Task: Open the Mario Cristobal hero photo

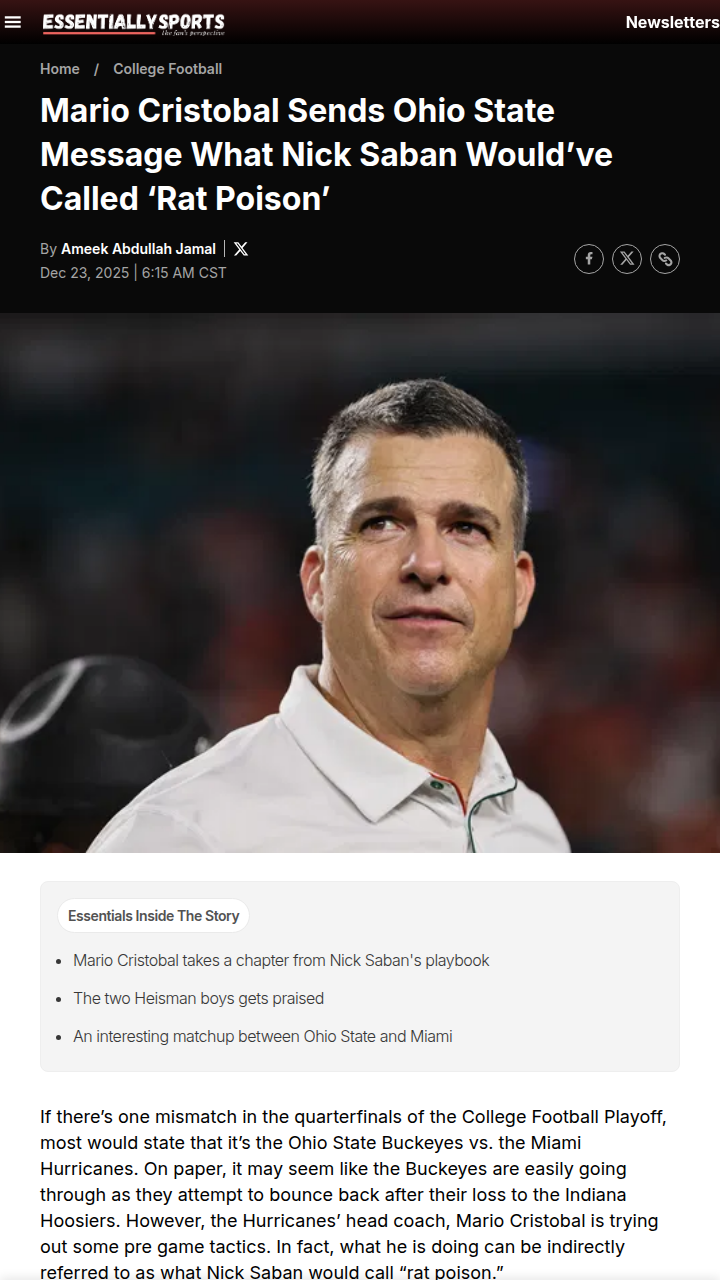Action: click(360, 583)
